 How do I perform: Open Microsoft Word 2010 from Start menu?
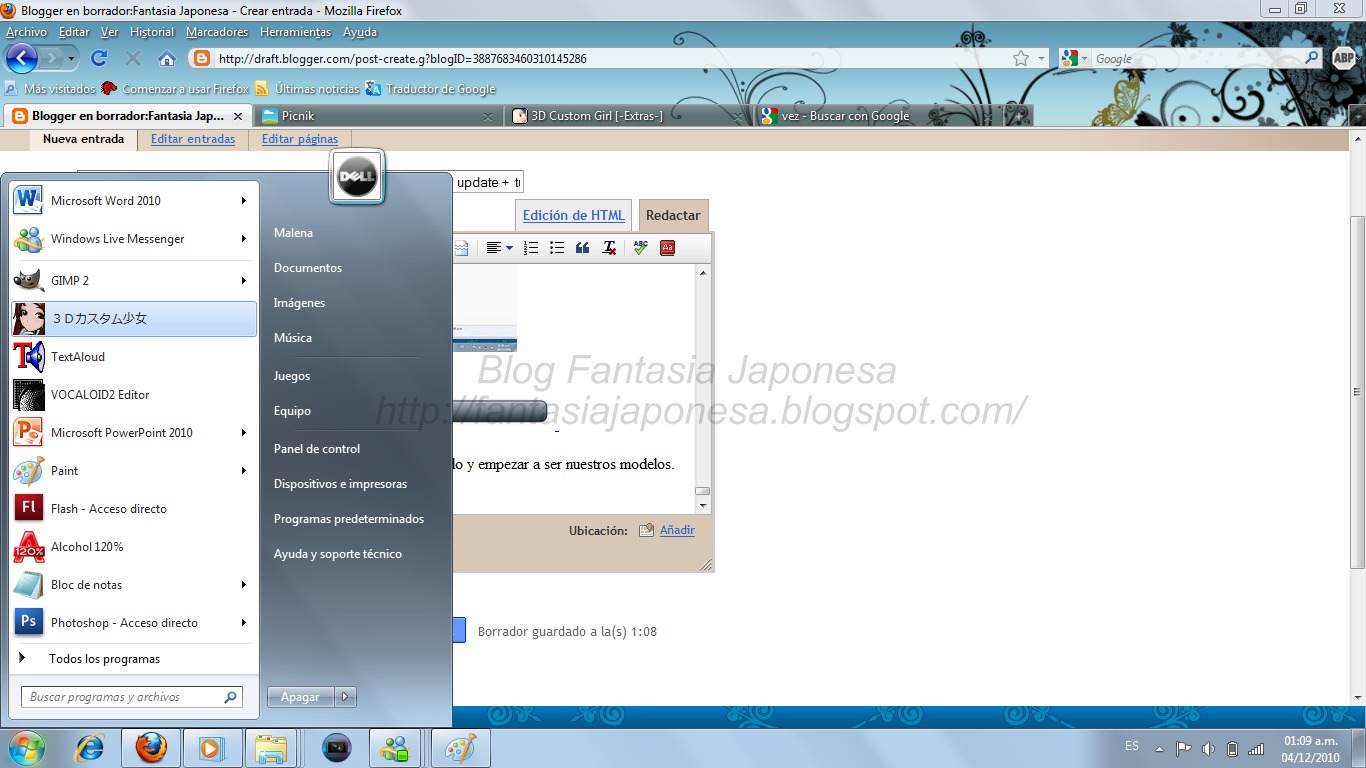[134, 201]
